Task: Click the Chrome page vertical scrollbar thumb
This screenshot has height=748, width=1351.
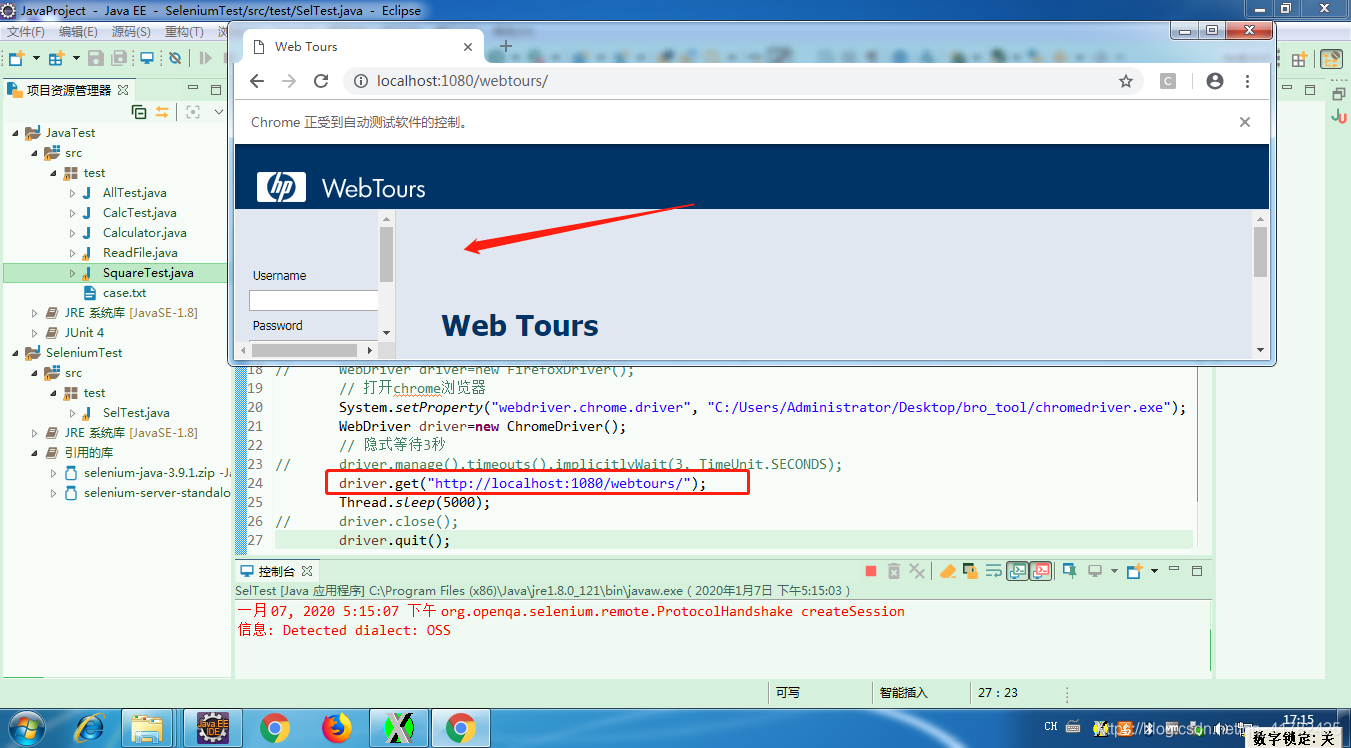Action: (1260, 252)
